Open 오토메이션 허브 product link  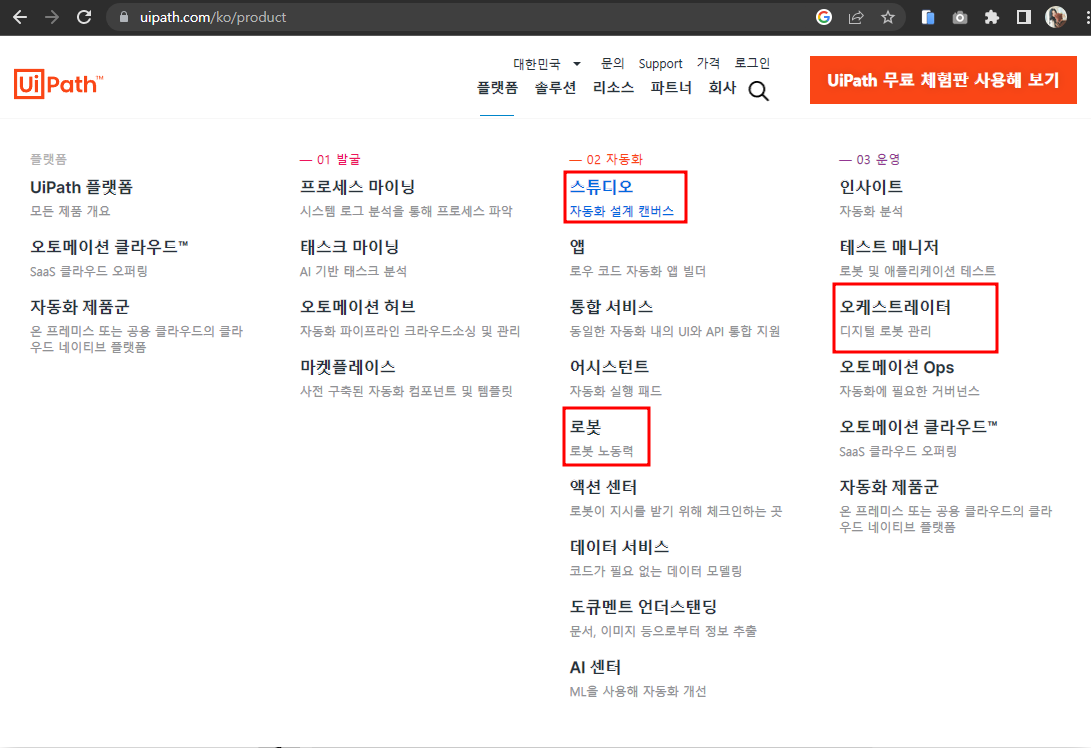pos(357,307)
